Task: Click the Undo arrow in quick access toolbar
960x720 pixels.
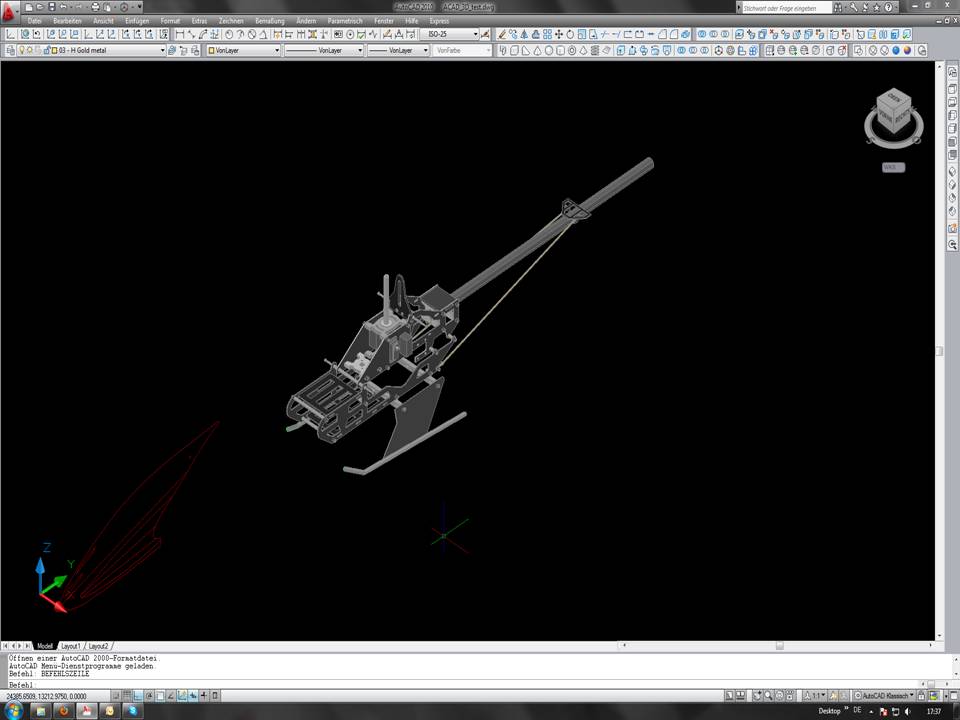Action: pos(64,7)
